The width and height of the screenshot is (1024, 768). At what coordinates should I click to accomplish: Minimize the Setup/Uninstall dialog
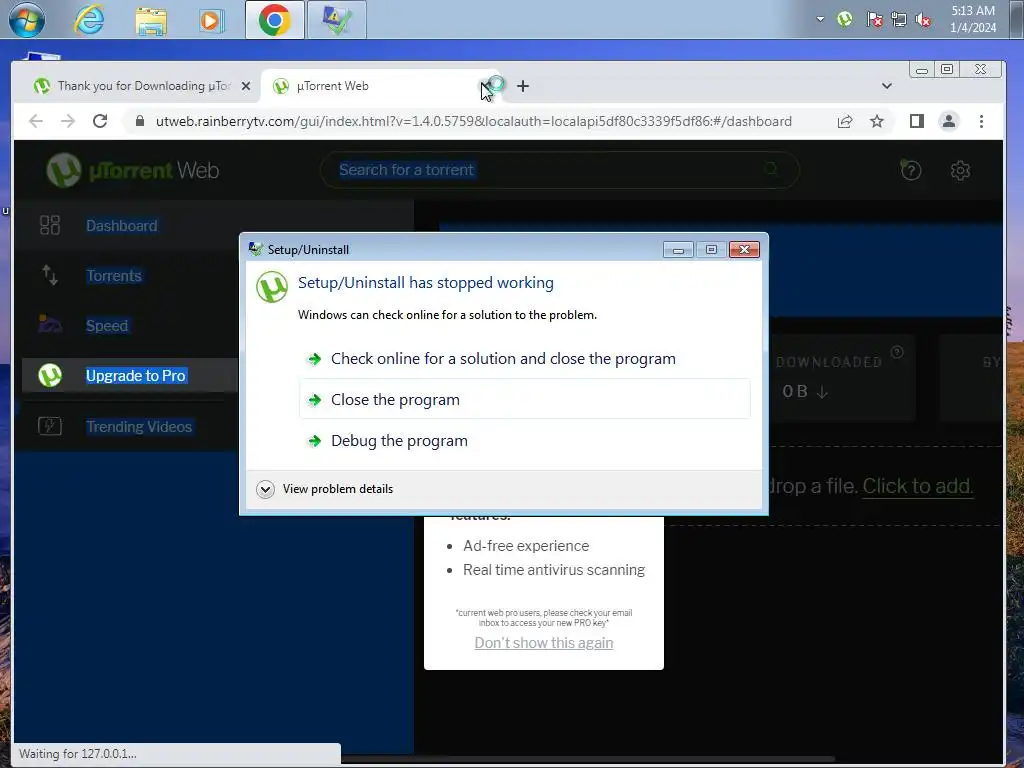[x=678, y=249]
